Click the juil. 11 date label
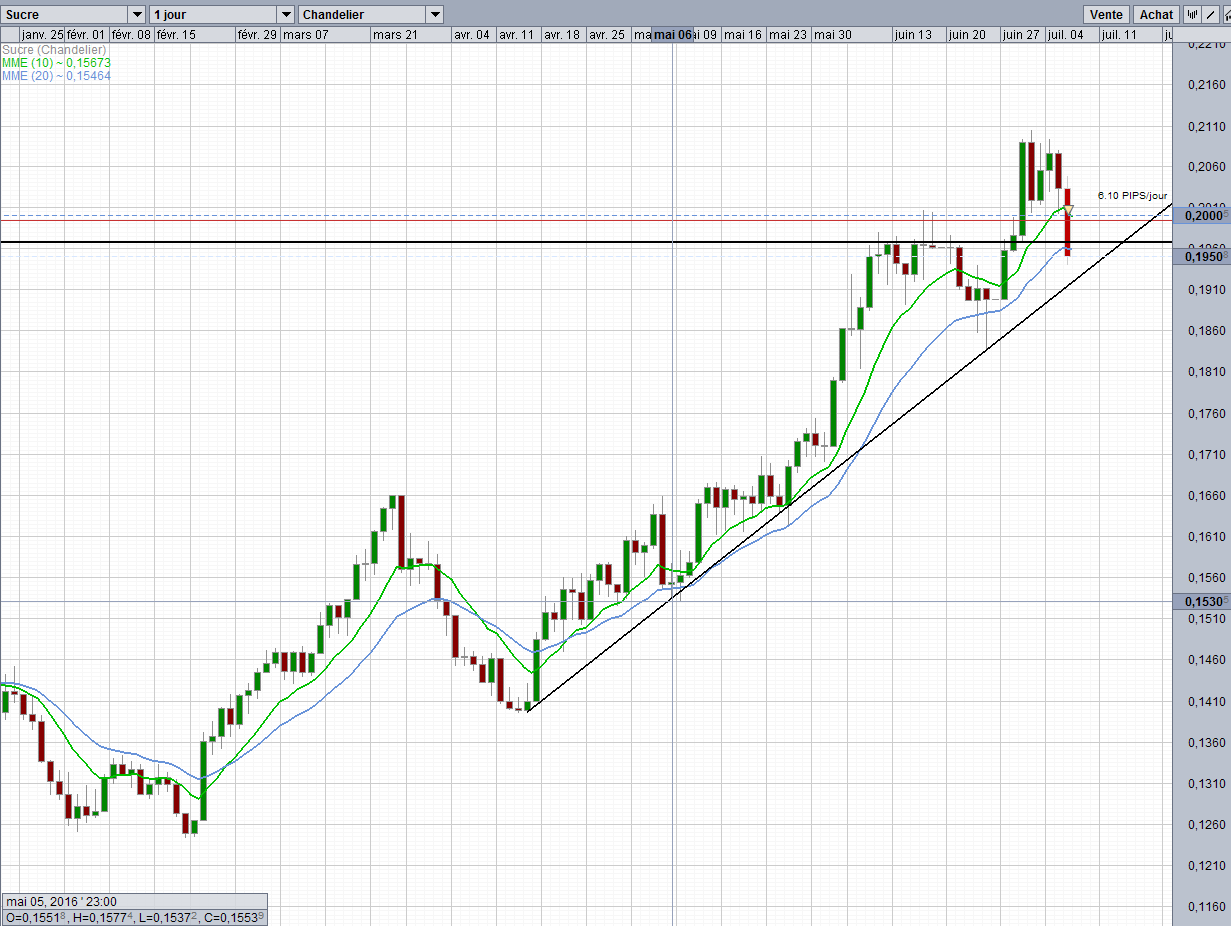 (1119, 34)
